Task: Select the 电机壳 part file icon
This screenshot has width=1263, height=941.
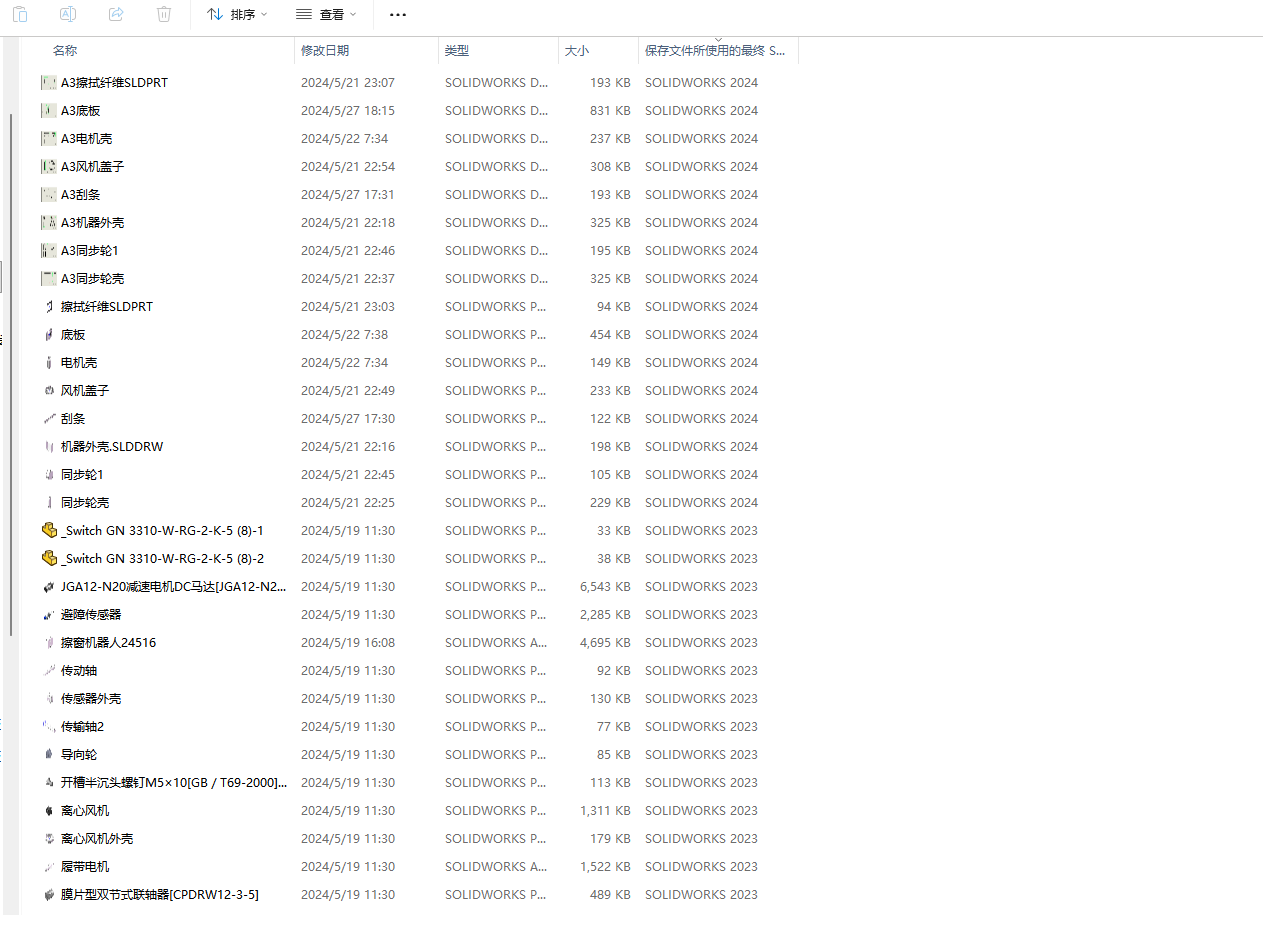Action: pyautogui.click(x=49, y=362)
